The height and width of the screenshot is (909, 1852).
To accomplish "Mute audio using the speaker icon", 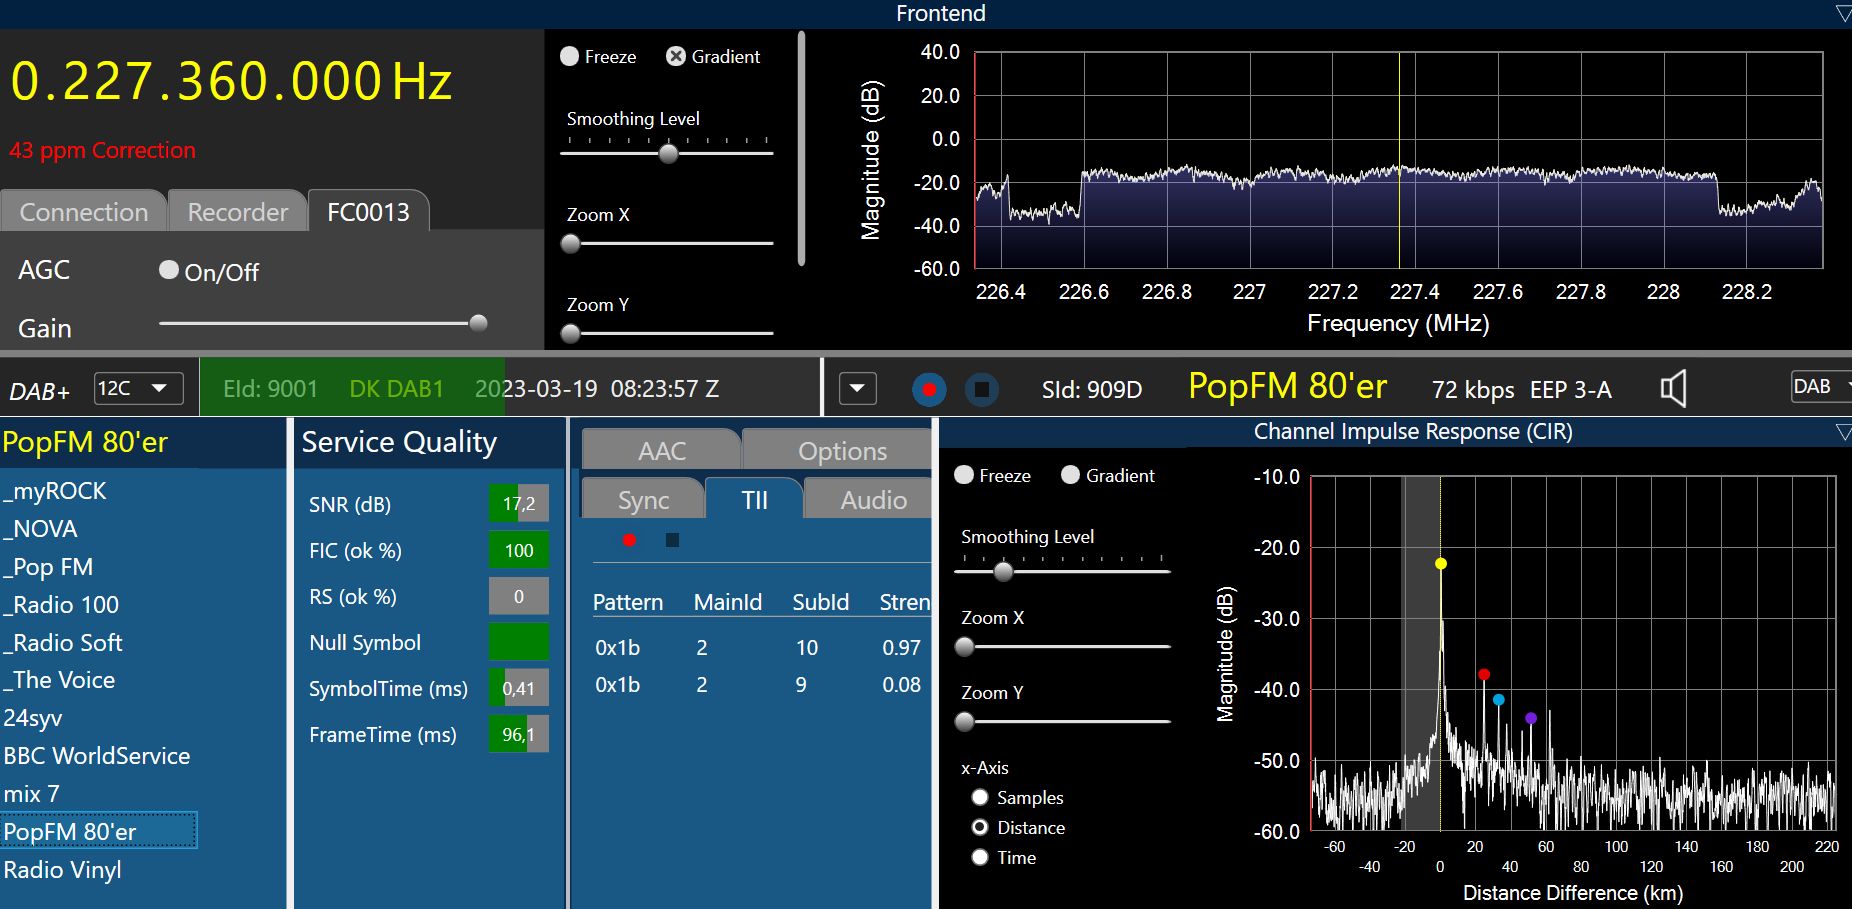I will (1673, 388).
